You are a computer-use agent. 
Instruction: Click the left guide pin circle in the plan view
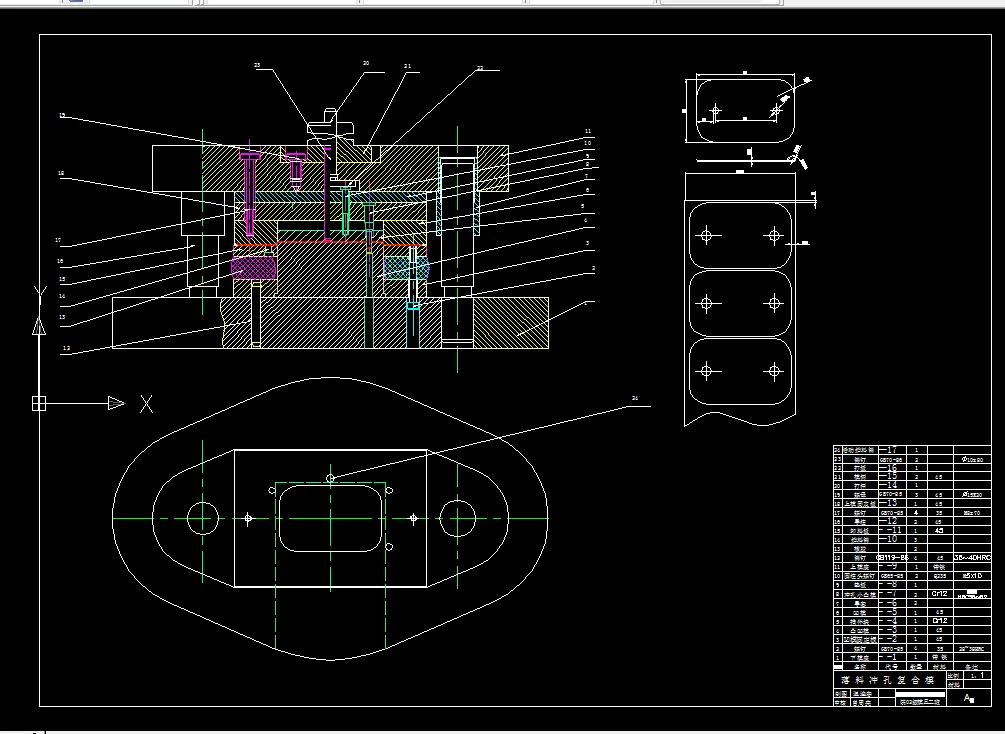click(x=203, y=518)
